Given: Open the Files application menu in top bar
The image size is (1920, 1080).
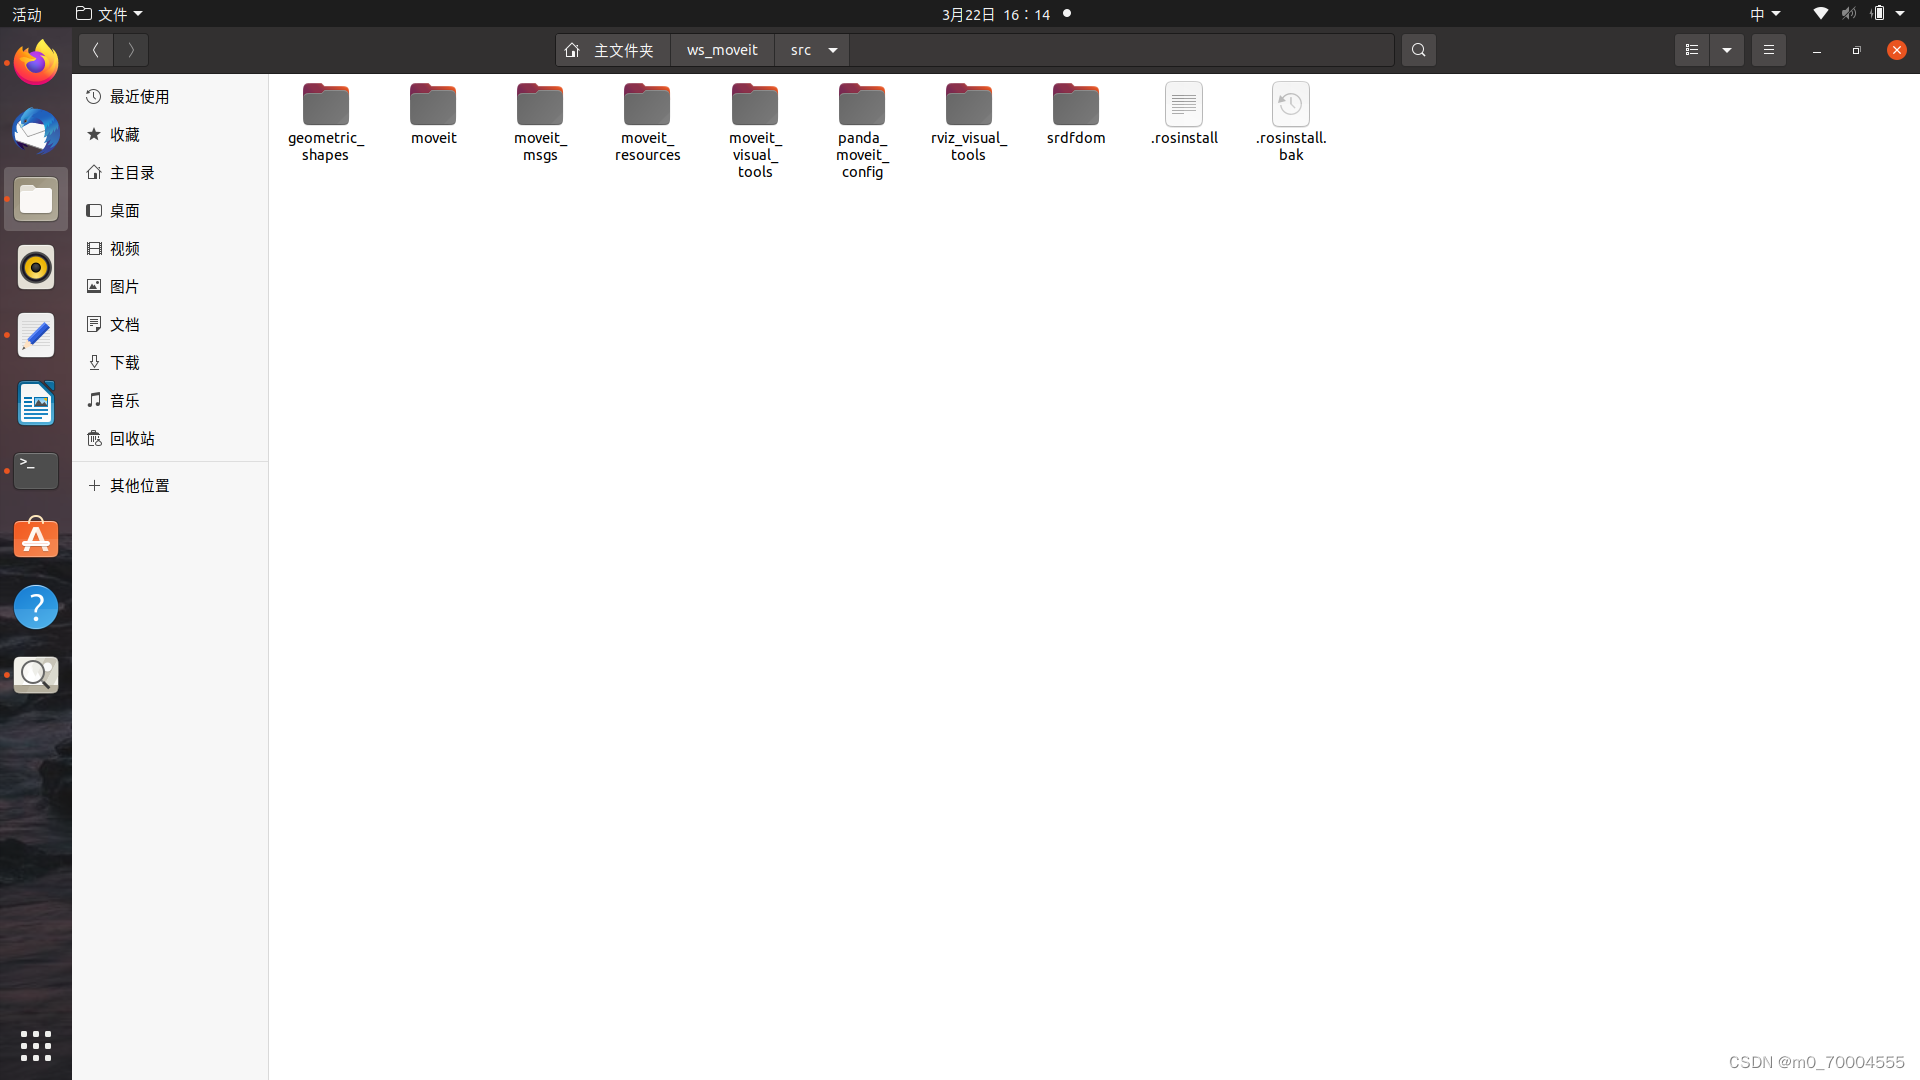Looking at the screenshot, I should click(110, 14).
